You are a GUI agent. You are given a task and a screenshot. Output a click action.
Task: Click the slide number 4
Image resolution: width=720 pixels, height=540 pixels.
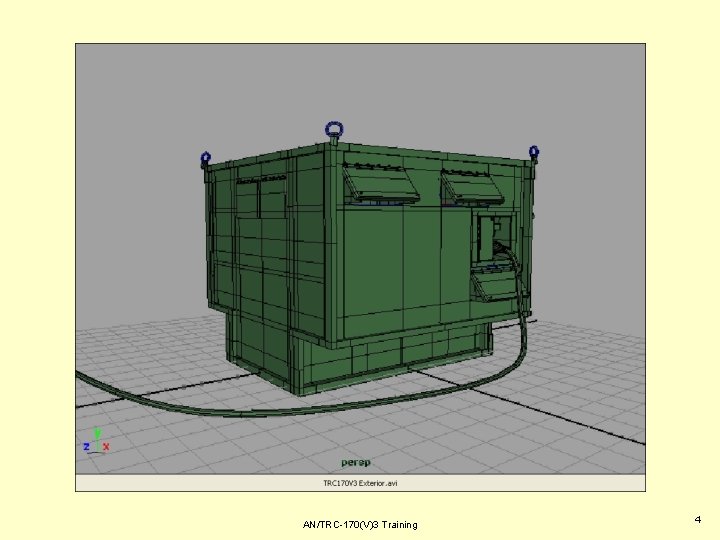tap(698, 519)
